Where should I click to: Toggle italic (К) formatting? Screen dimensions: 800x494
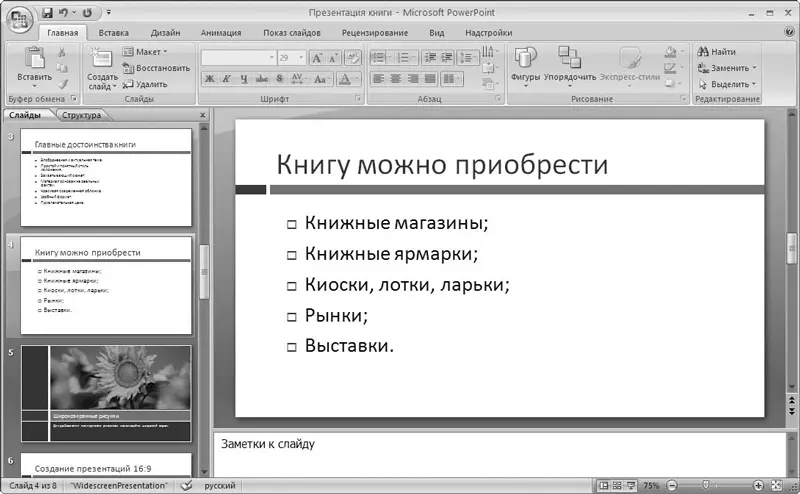[x=227, y=79]
